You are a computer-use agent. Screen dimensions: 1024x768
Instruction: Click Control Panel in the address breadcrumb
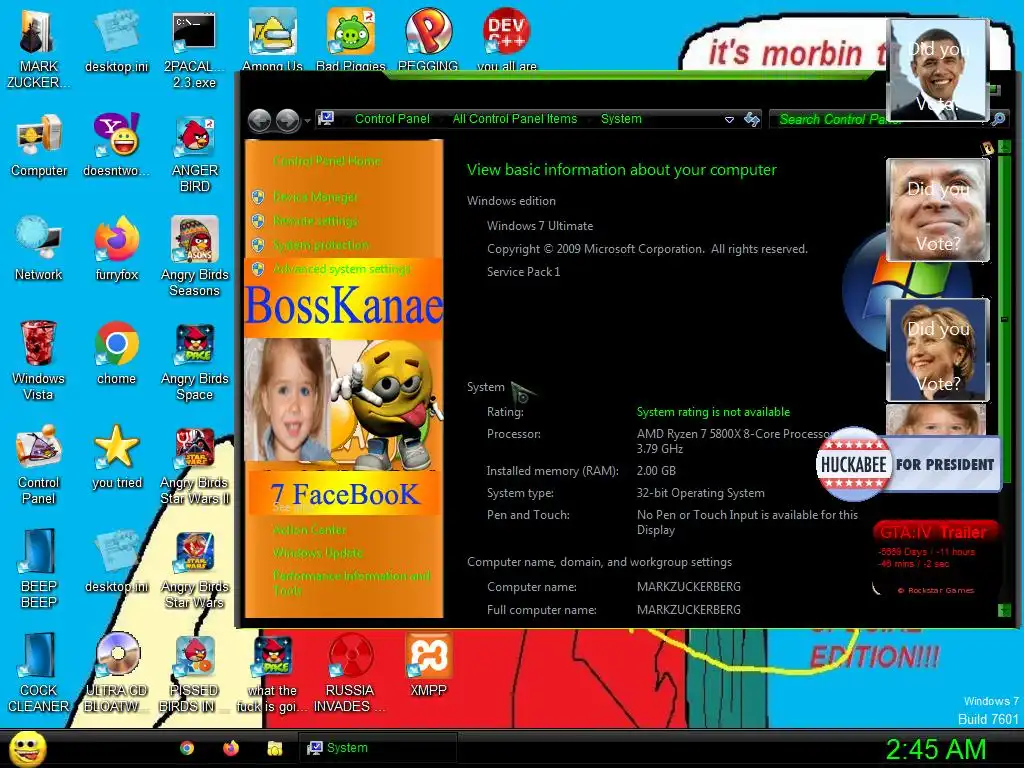(392, 119)
